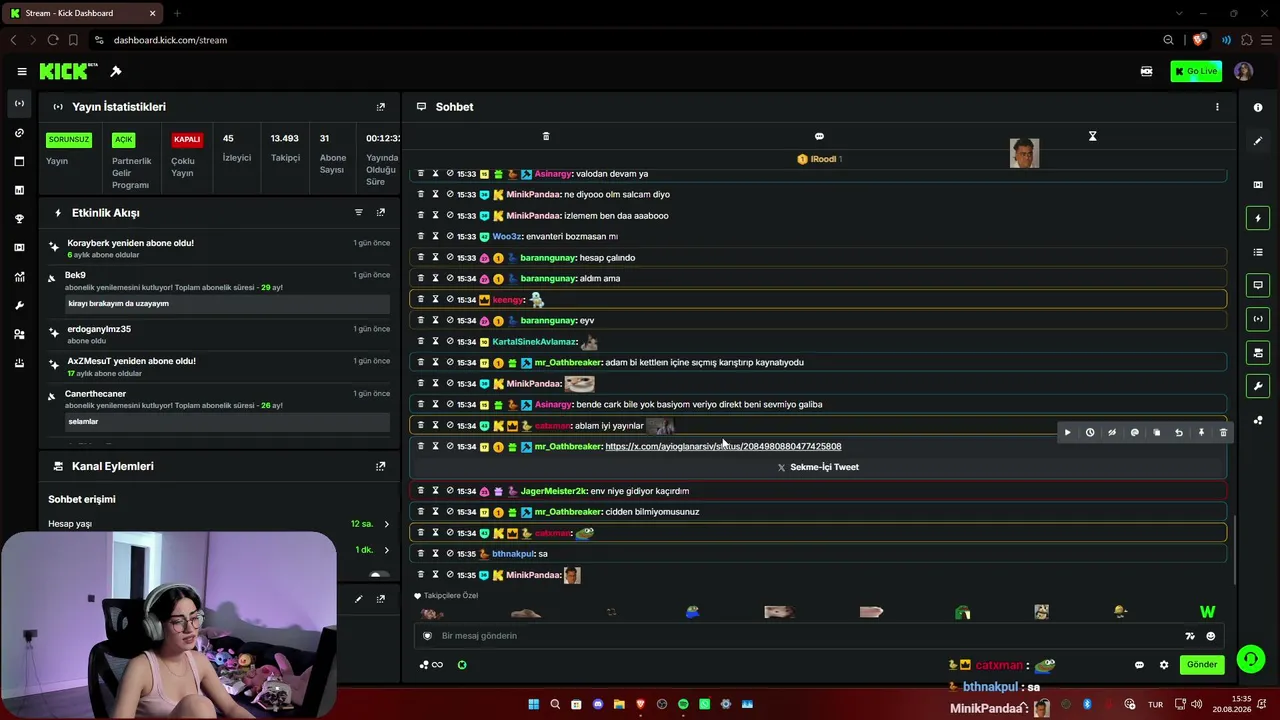Click the pin icon in message action toolbar
Viewport: 1280px width, 720px height.
(1201, 433)
